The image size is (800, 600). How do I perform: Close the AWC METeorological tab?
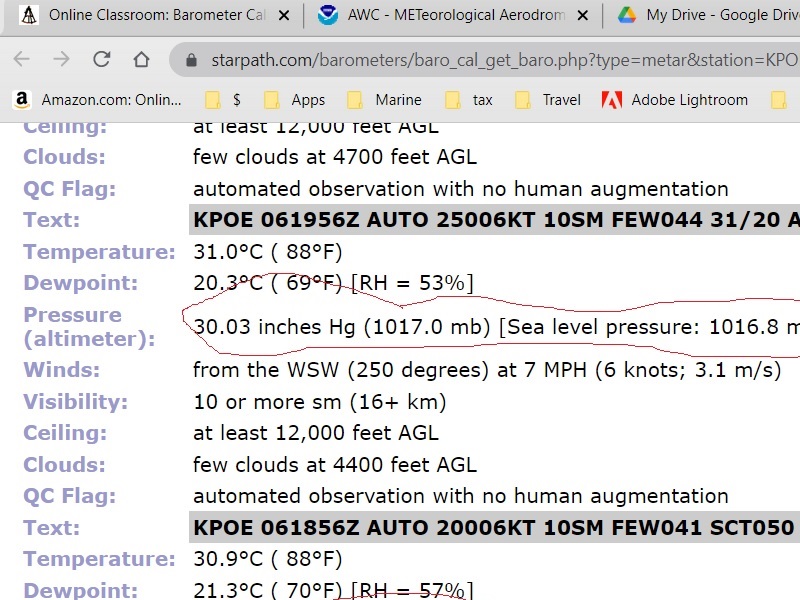tap(582, 16)
